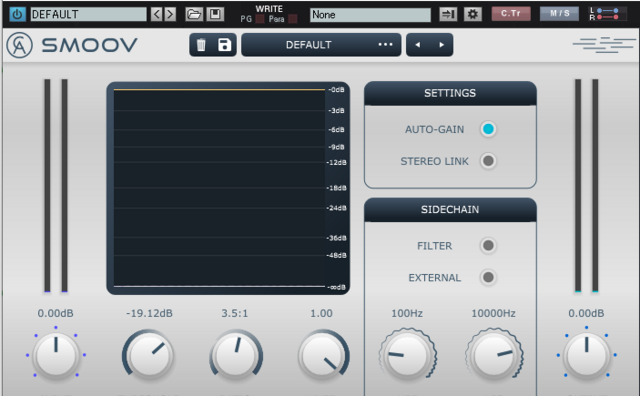The image size is (640, 396).
Task: Enable the EXTERNAL sidechain toggle
Action: coord(488,278)
